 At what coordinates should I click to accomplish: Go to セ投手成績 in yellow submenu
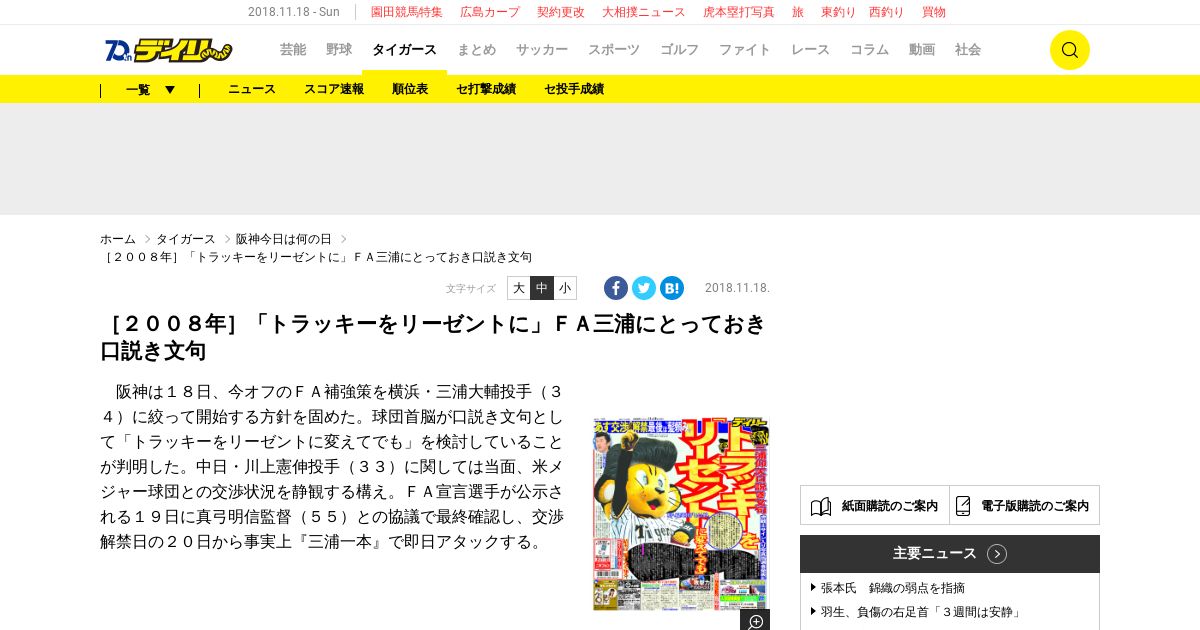tap(574, 89)
